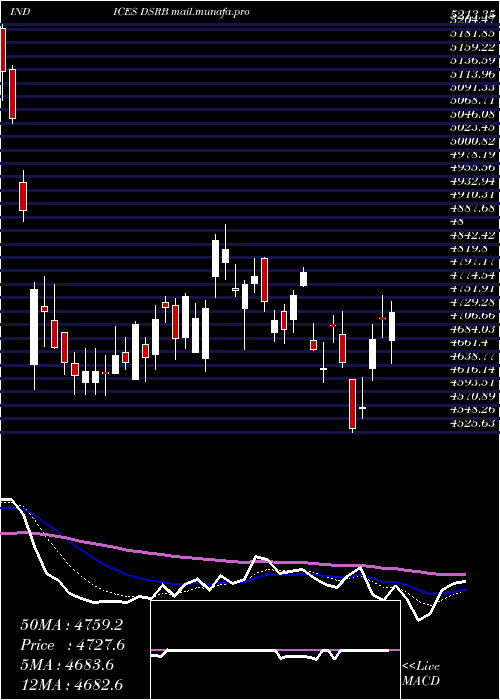The height and width of the screenshot is (700, 500).
Task: Click the ICES DSRB mail.munafa.pro title text
Action: 181,12
